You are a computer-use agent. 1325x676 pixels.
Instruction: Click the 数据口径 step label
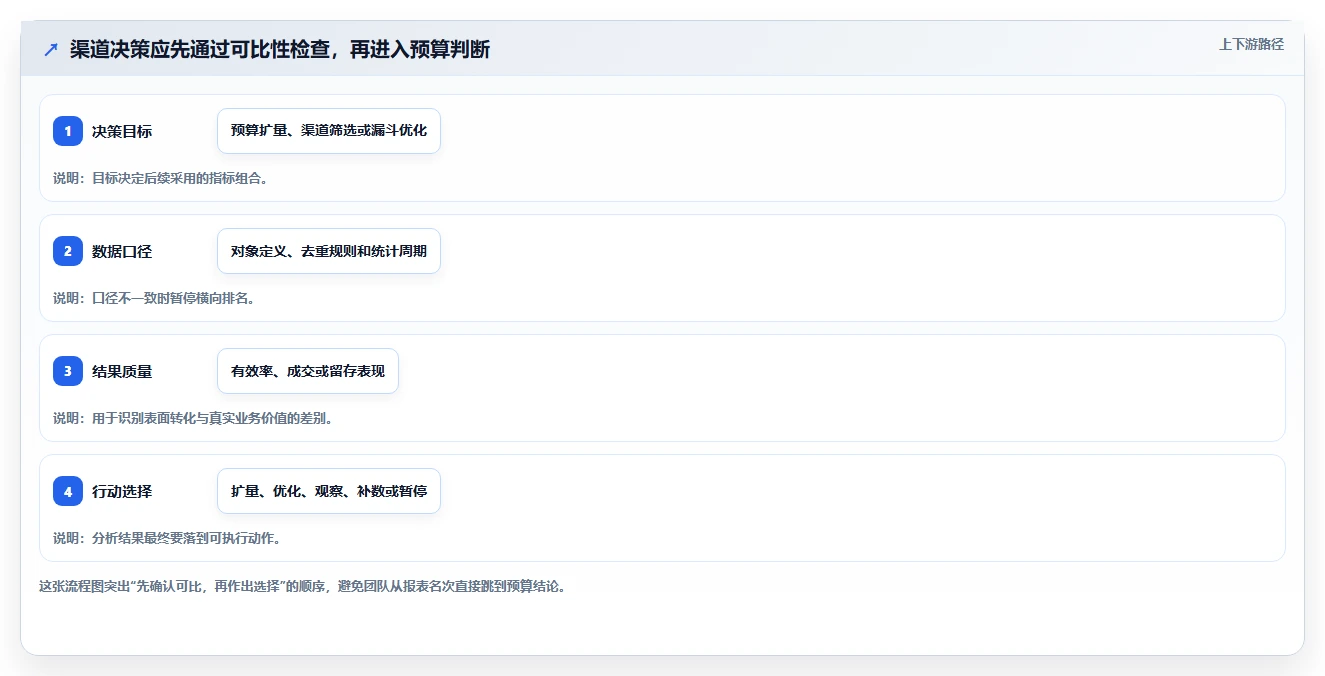coord(122,251)
